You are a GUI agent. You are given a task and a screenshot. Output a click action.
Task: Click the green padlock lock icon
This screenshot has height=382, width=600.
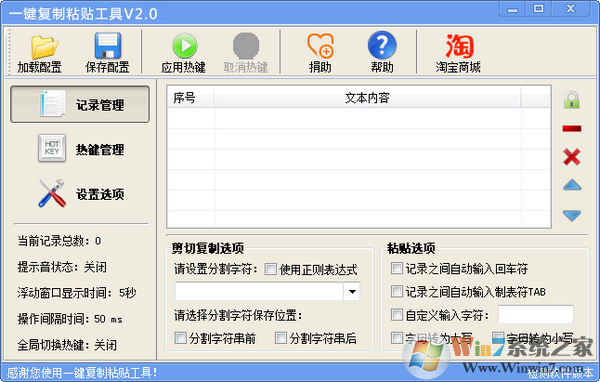(572, 100)
